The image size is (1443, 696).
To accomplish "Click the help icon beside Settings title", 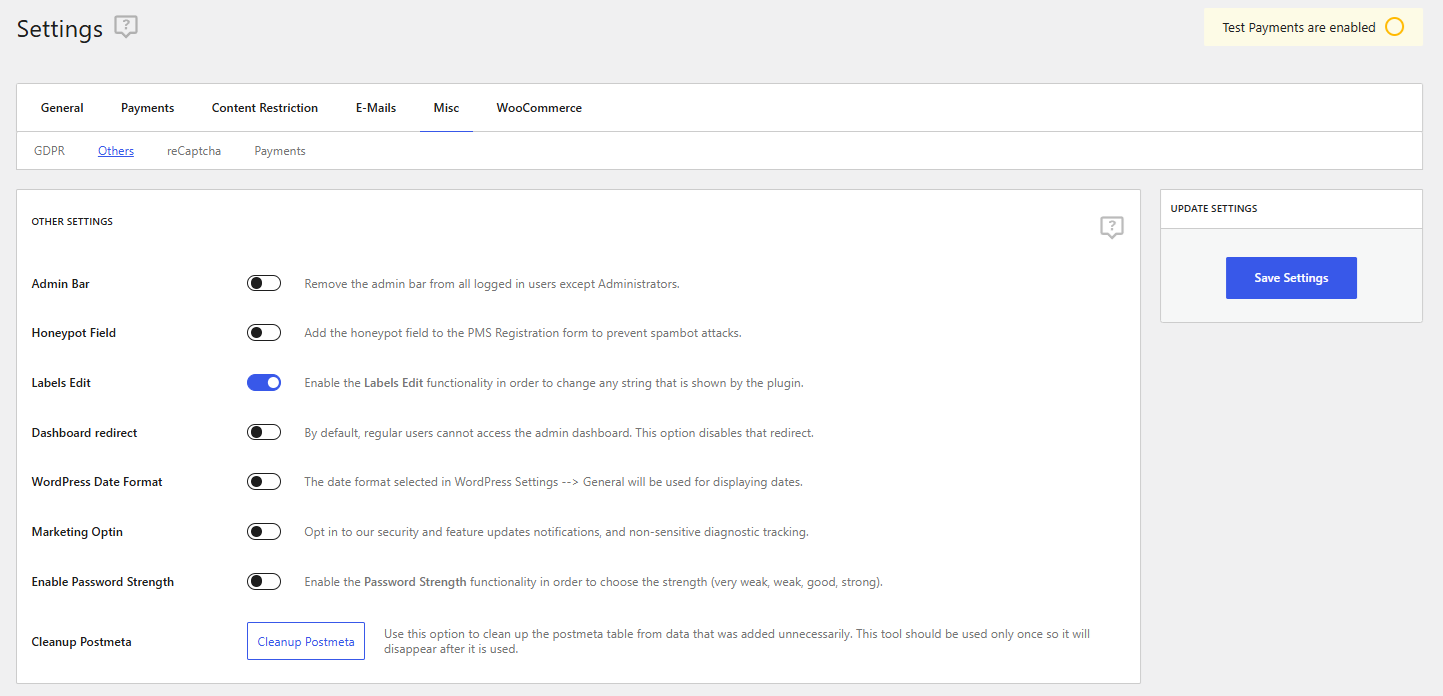I will point(125,27).
